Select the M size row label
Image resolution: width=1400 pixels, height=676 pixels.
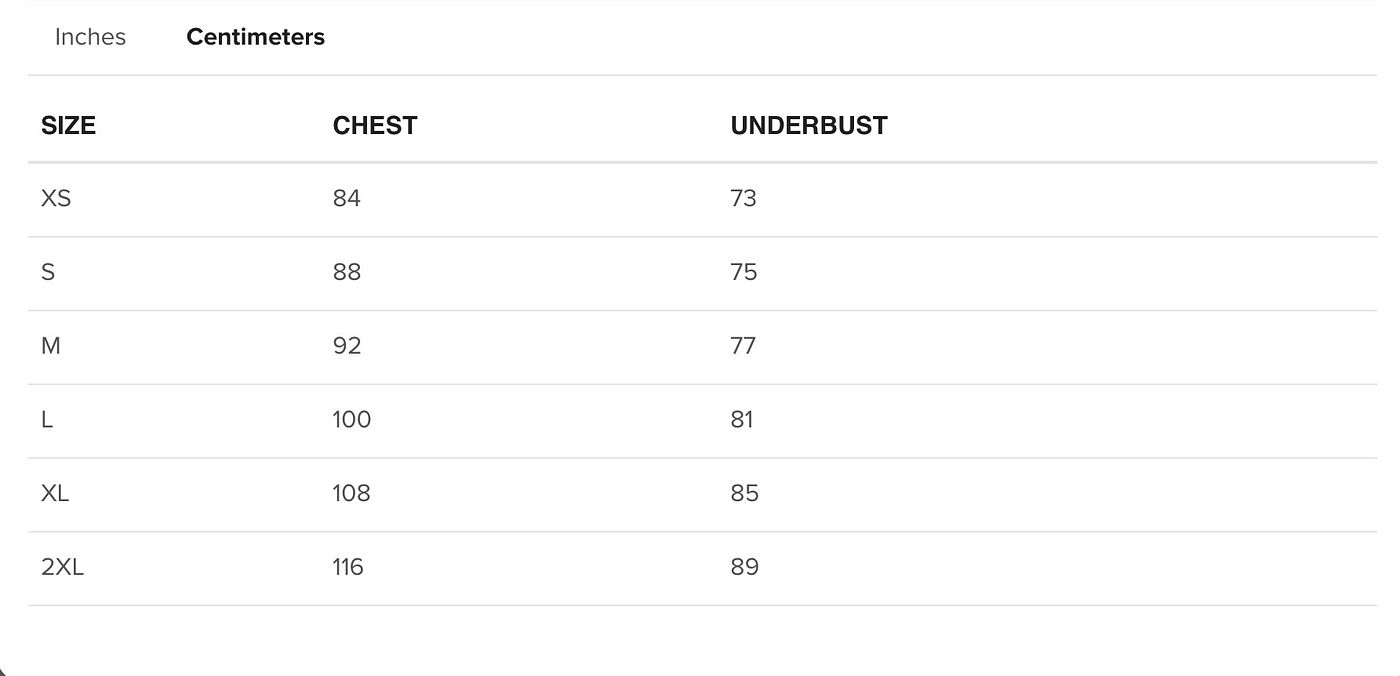[x=51, y=346]
